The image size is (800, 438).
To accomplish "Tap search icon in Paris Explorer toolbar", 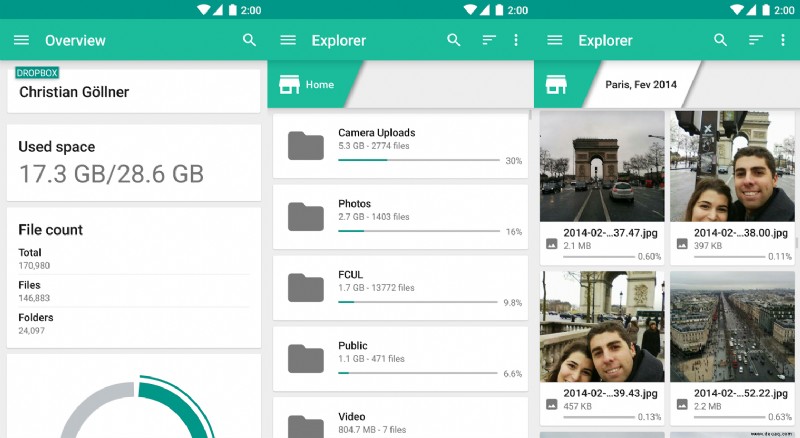I will pos(720,40).
